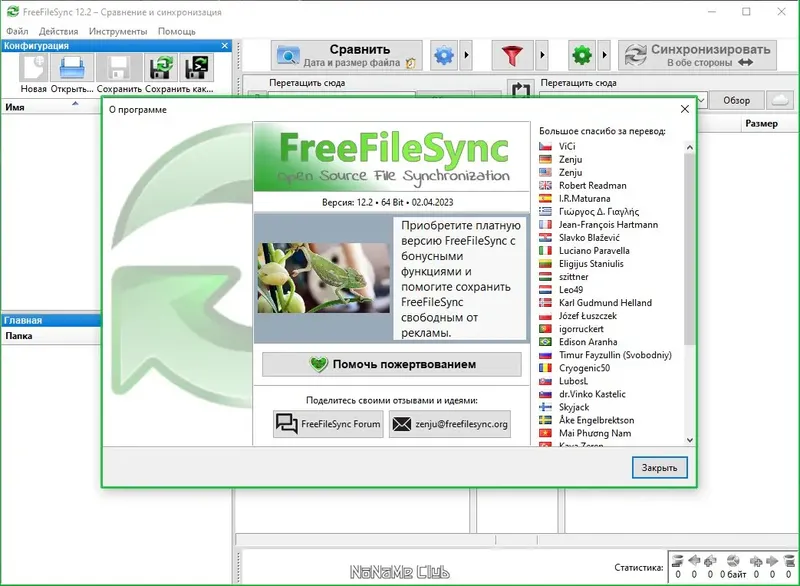
Task: Click the chameleon promotional image
Action: (323, 278)
